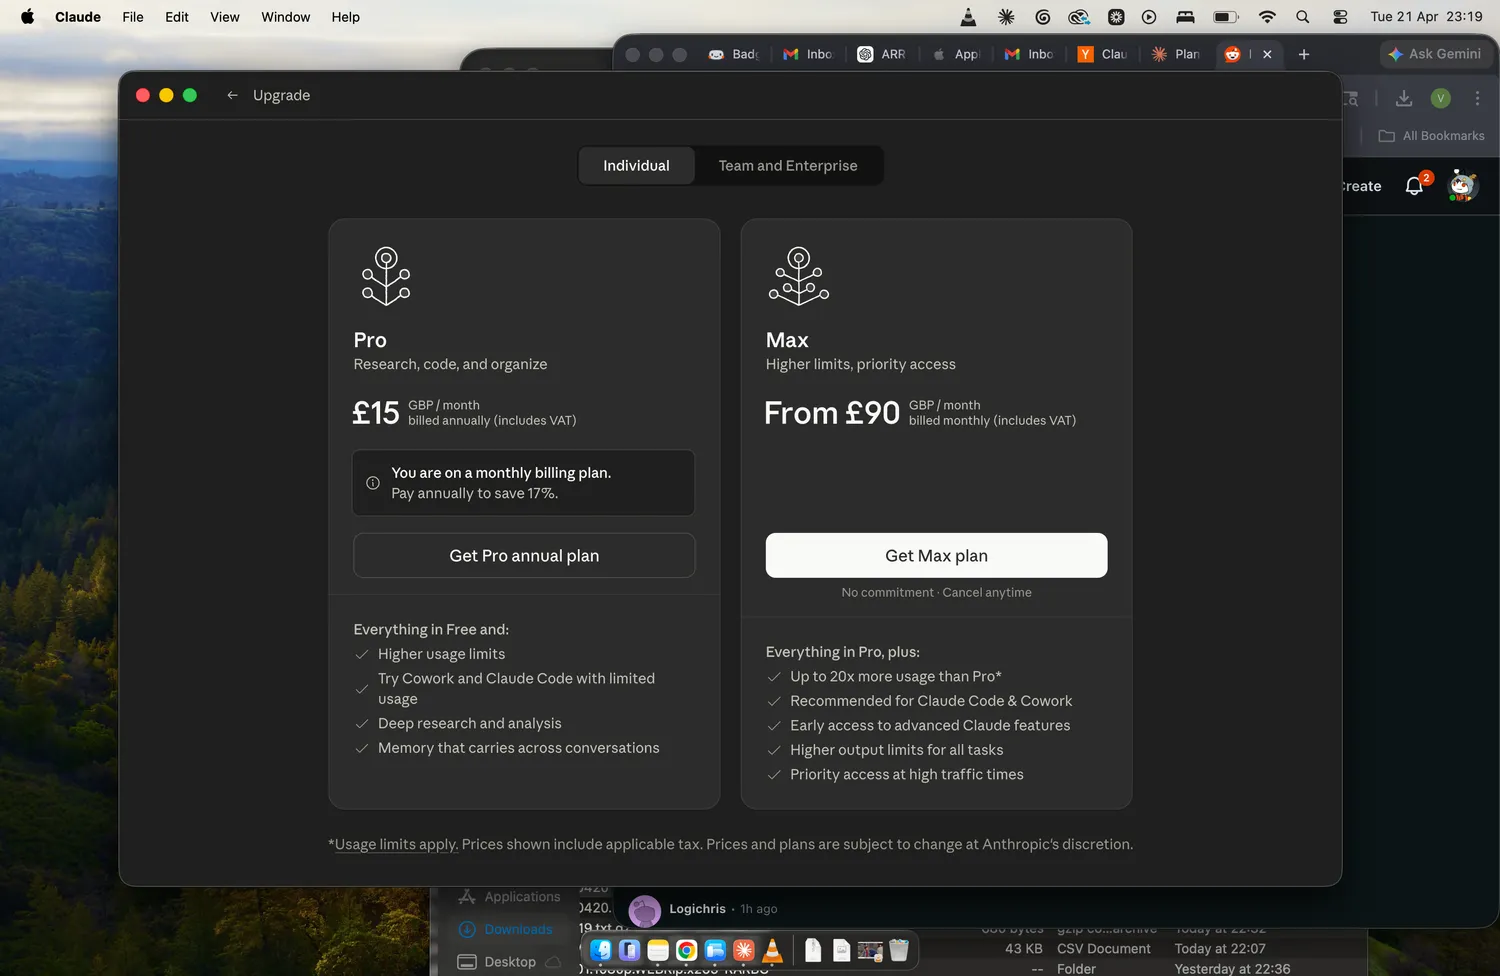1500x976 pixels.
Task: Open a new Chrome tab
Action: point(1303,55)
